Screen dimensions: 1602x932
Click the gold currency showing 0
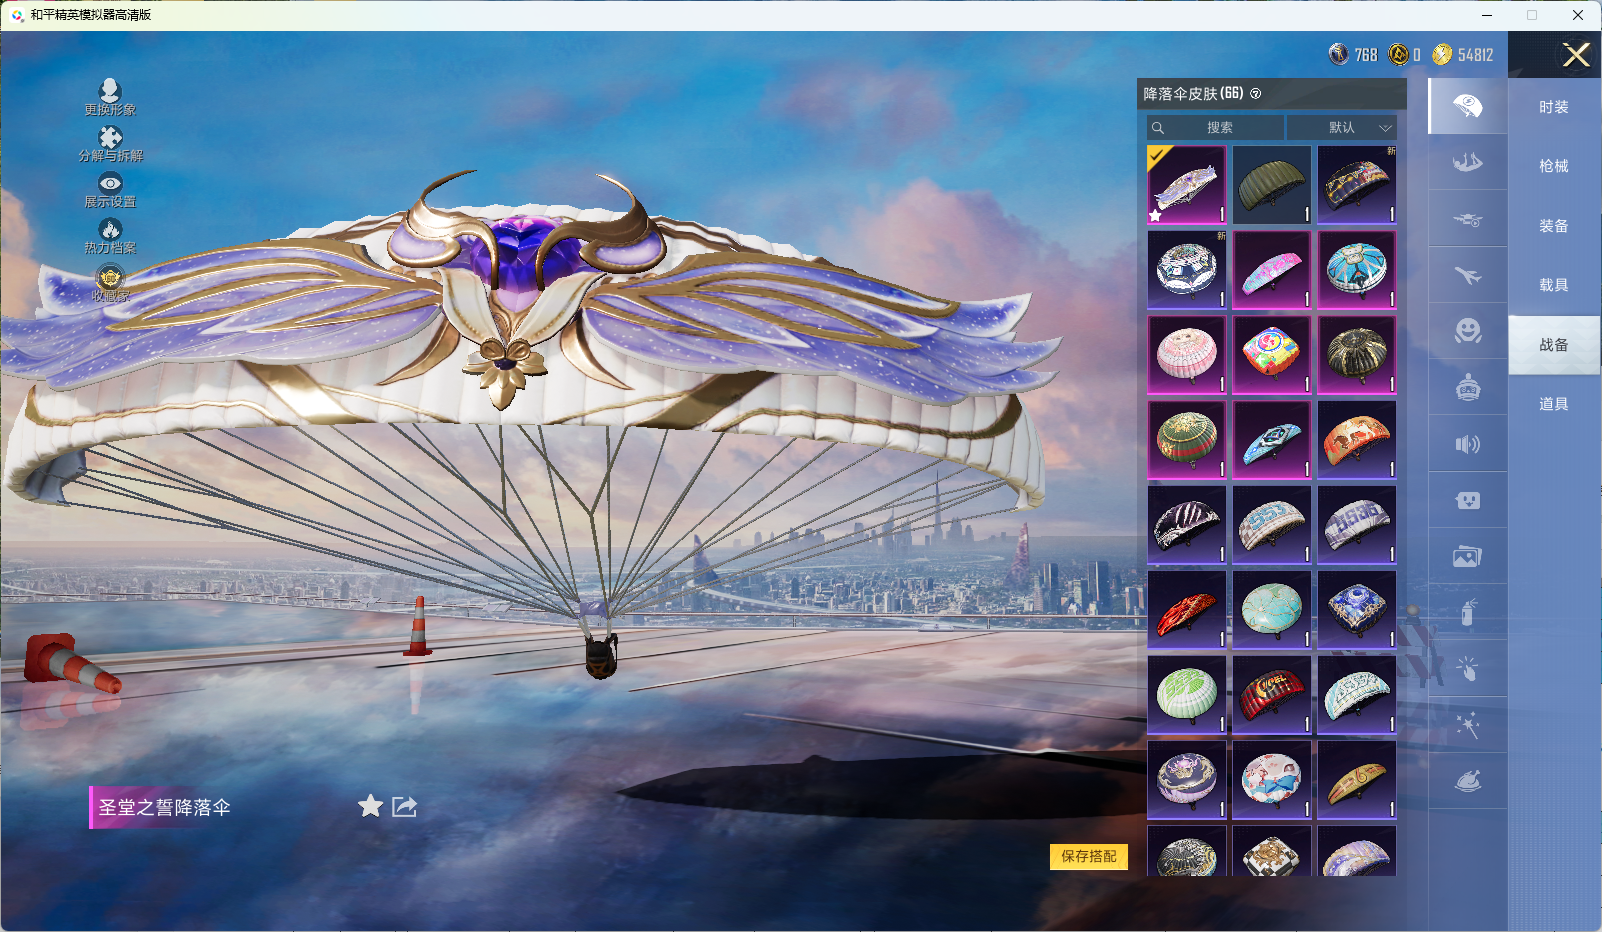(x=1399, y=55)
